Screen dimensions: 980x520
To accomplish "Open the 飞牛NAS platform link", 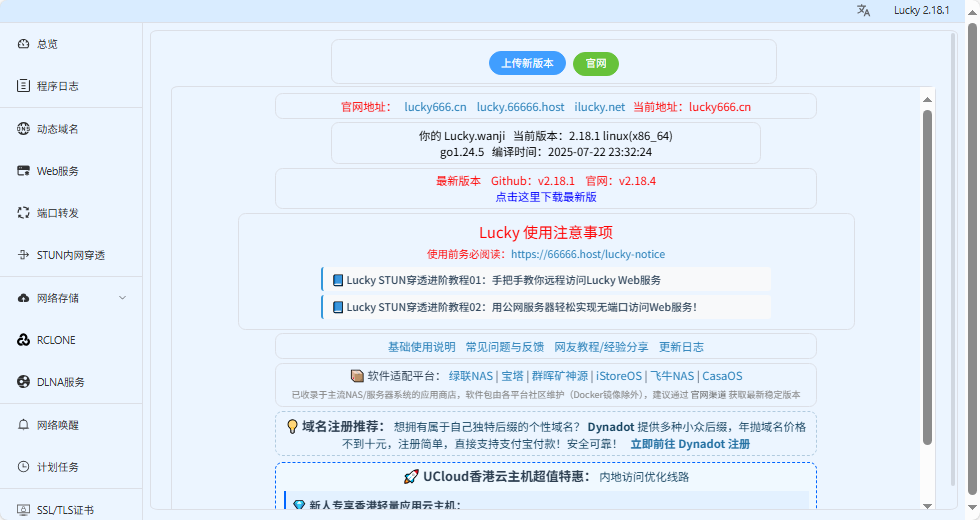I will 672,376.
